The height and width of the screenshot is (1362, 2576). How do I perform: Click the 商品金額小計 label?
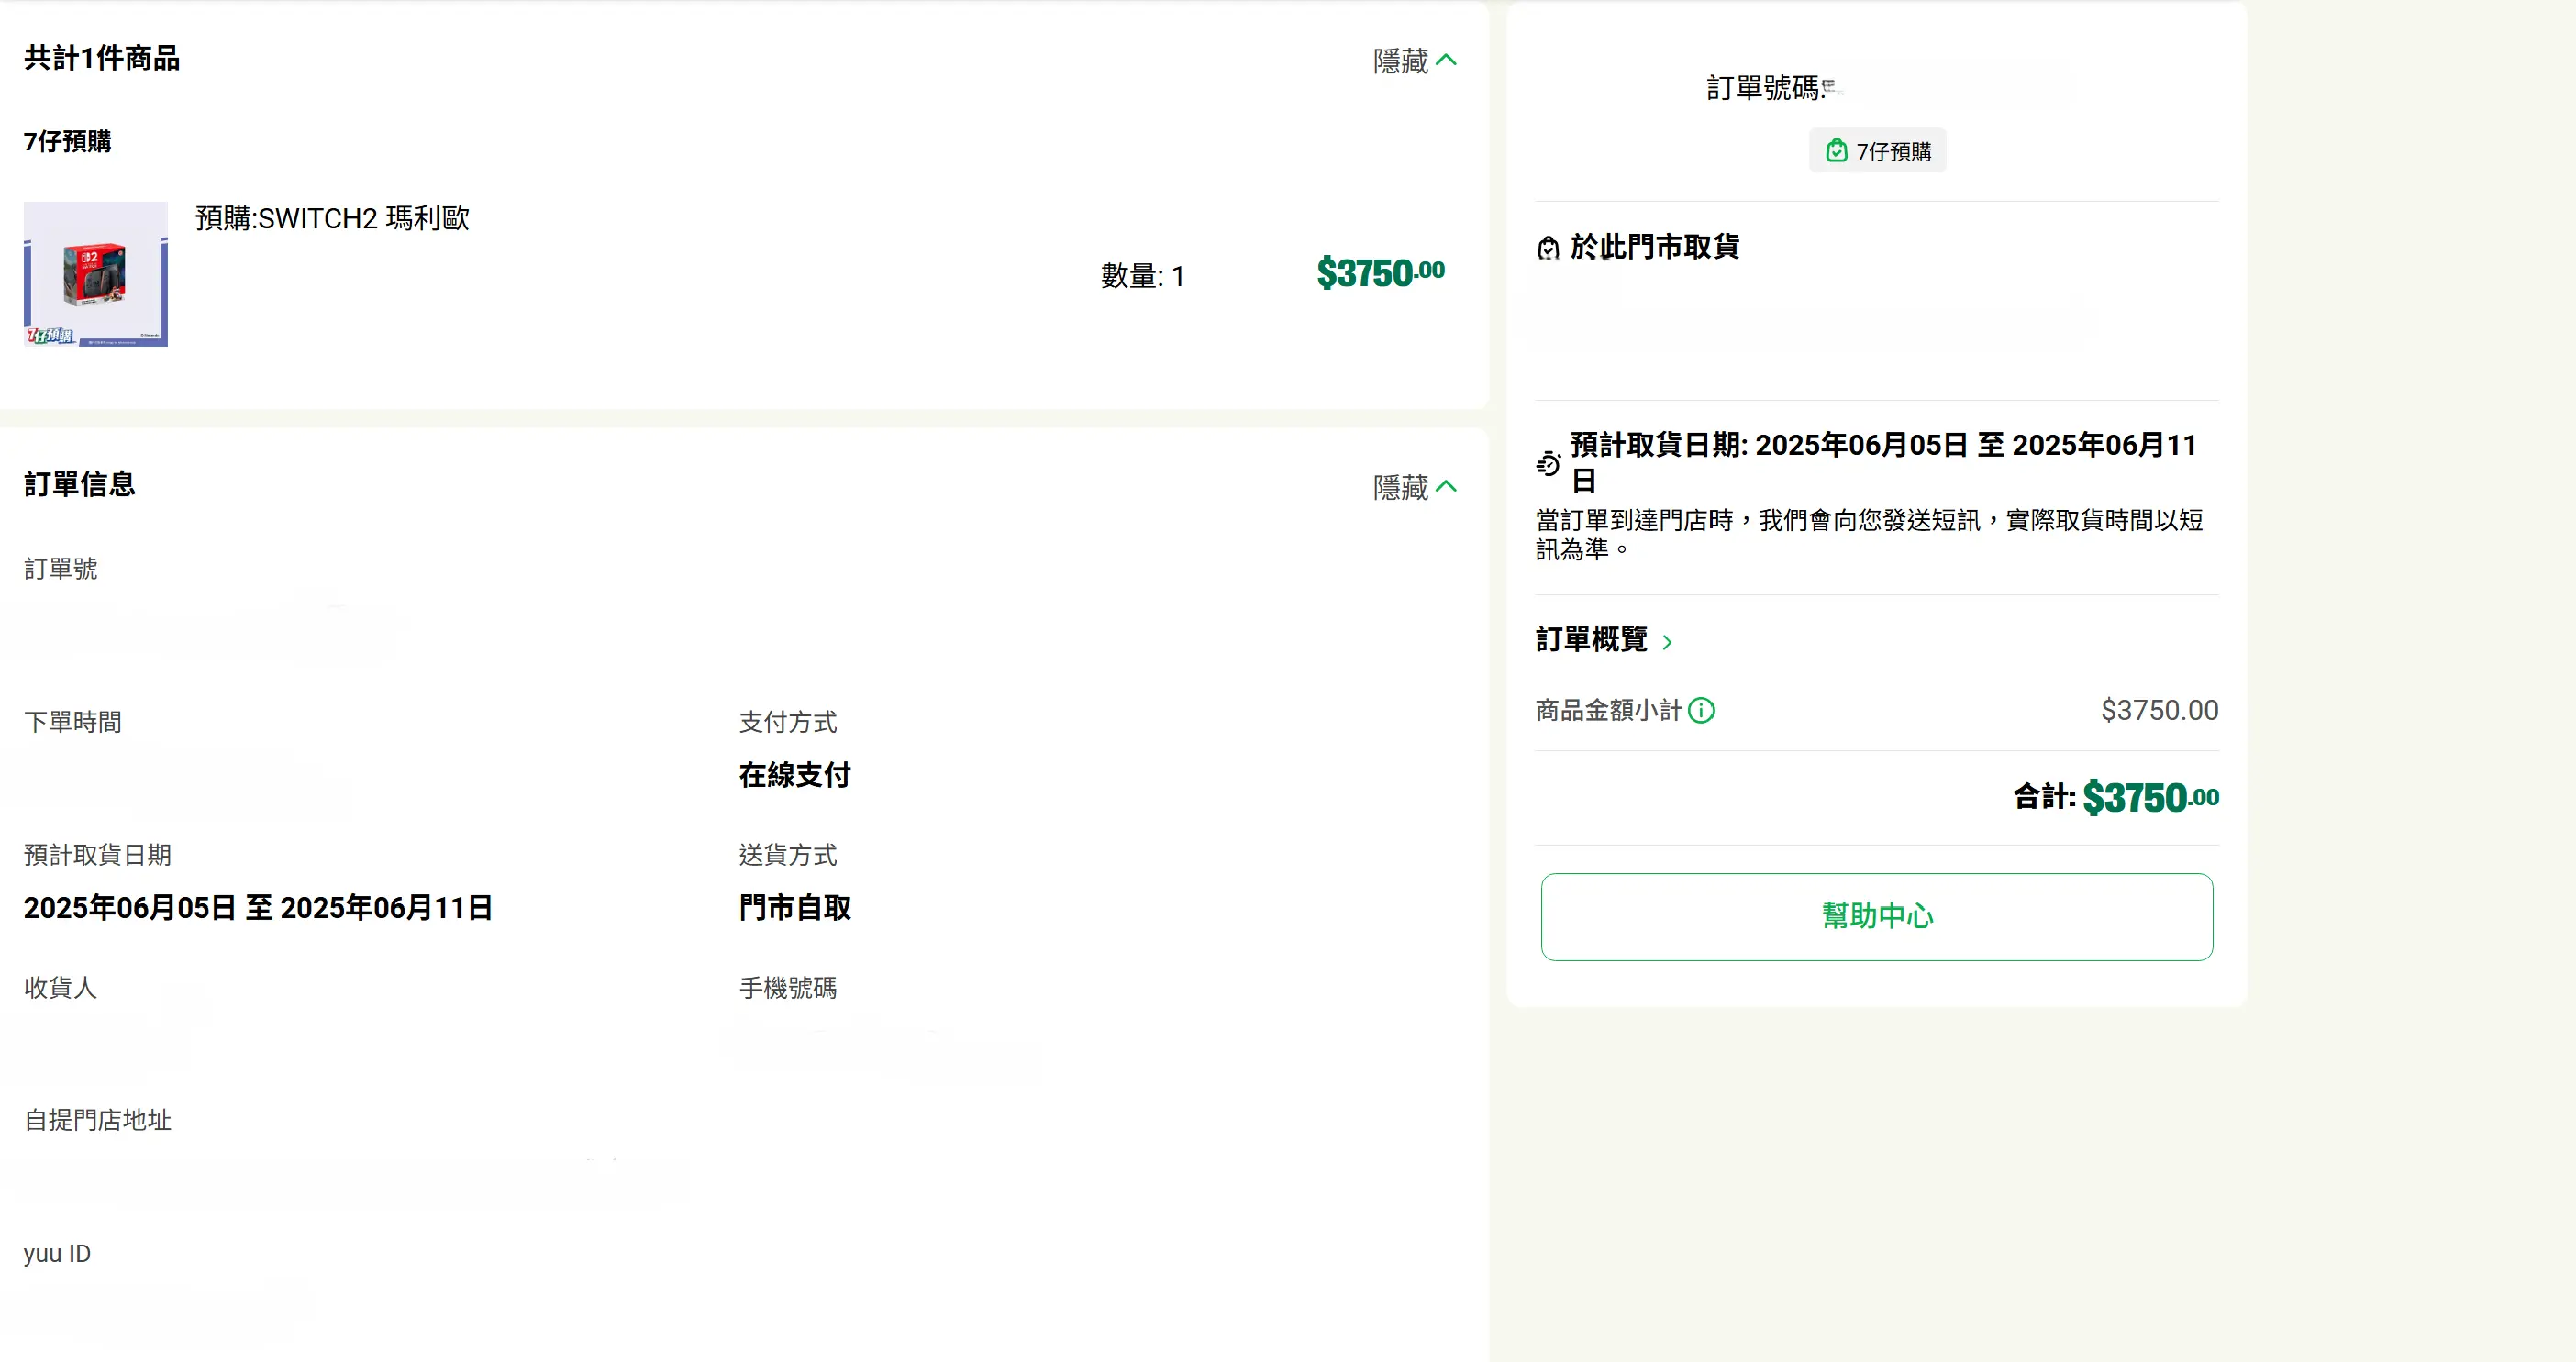coord(1609,710)
